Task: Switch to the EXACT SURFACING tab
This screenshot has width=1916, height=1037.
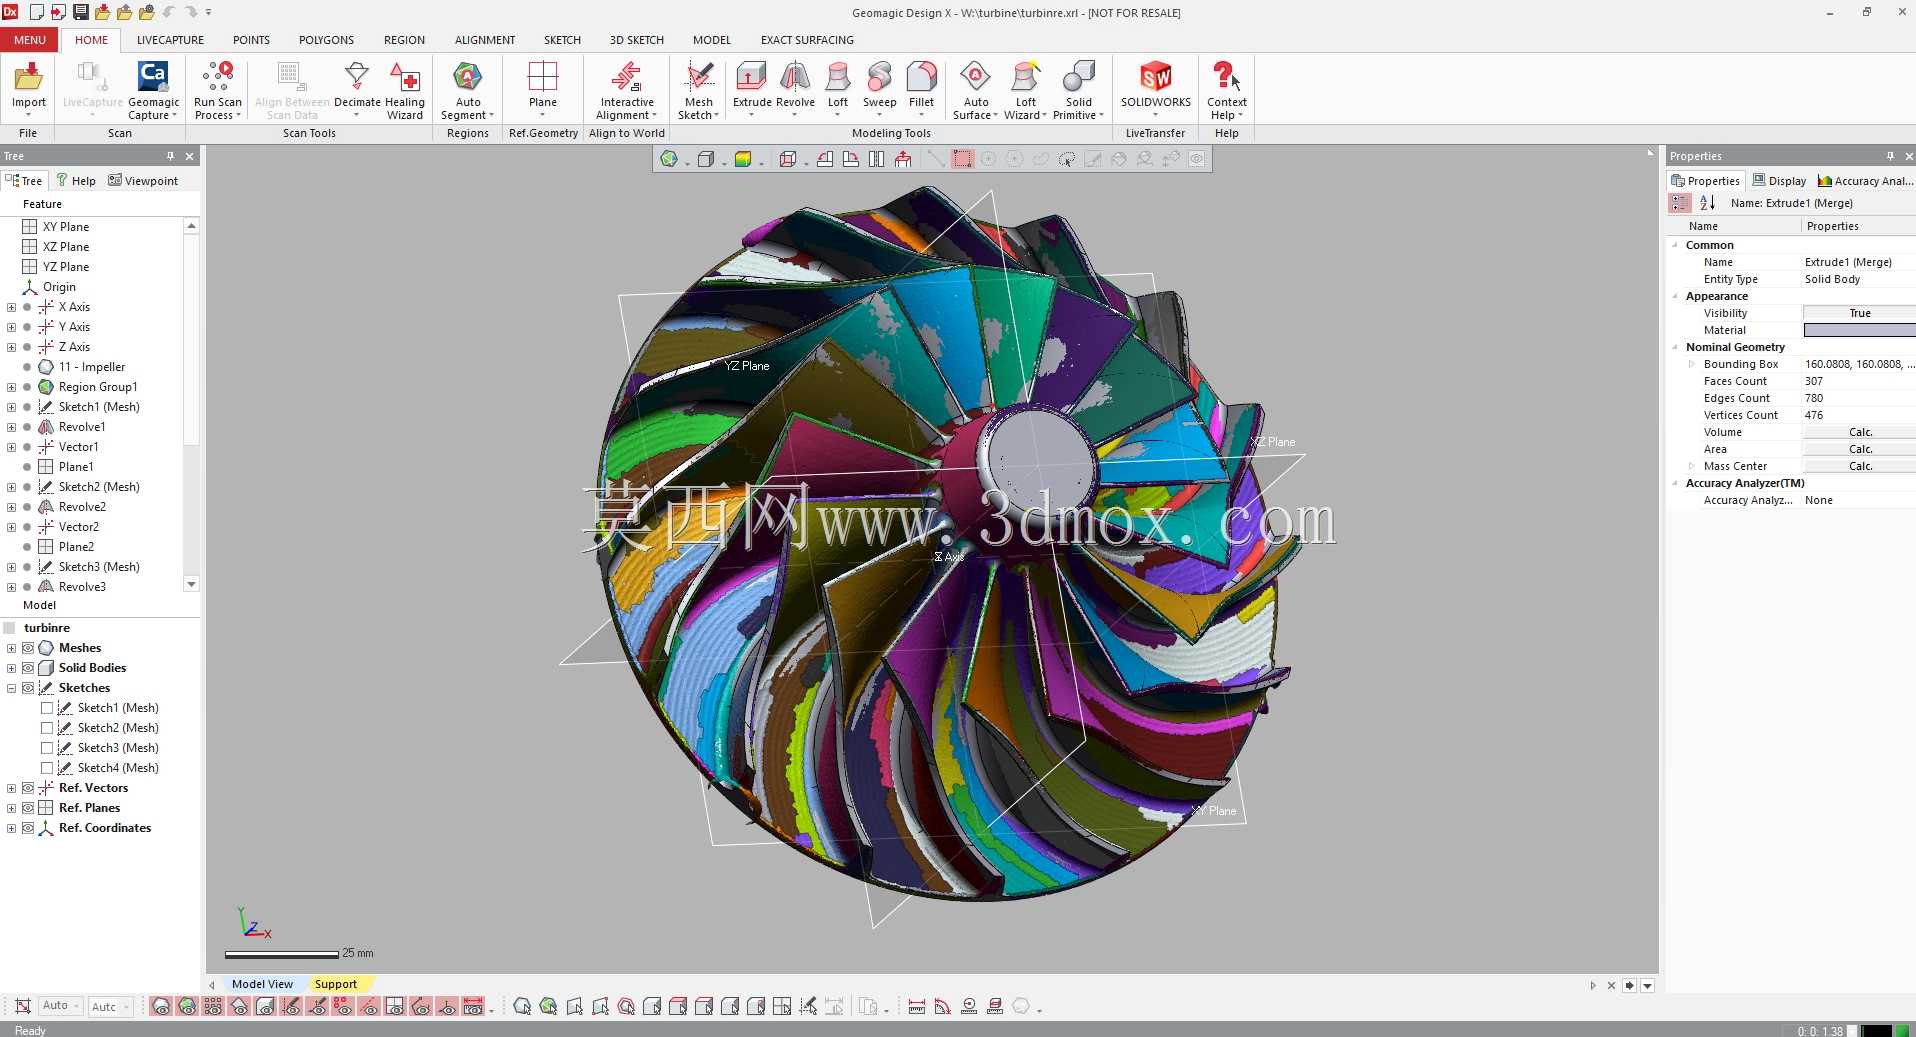Action: pyautogui.click(x=807, y=40)
